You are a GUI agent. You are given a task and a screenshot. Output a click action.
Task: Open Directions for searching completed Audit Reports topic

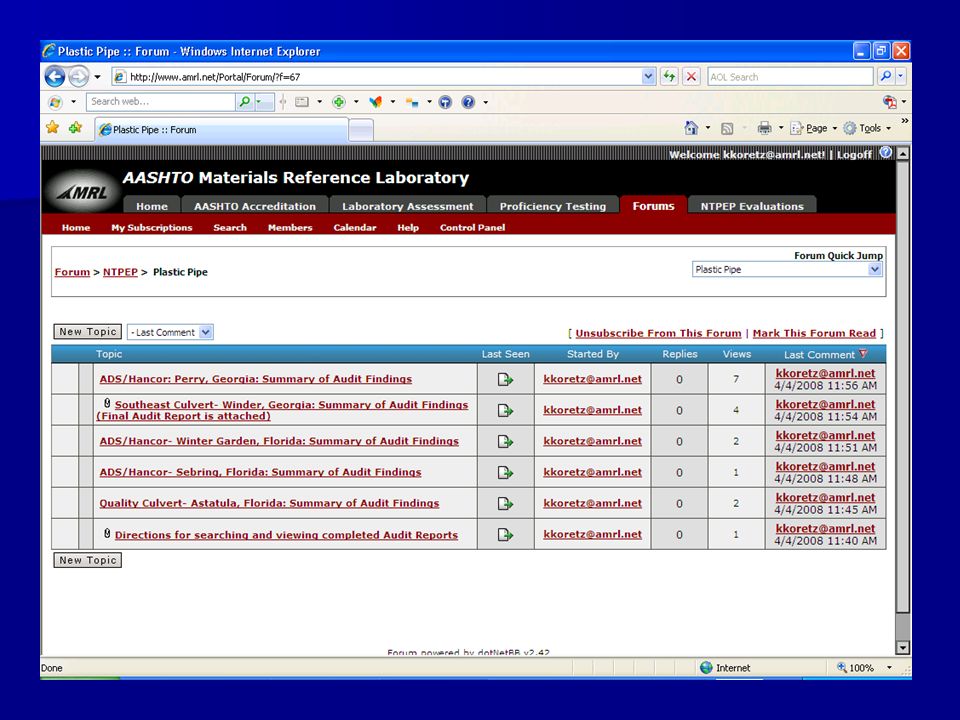tap(287, 535)
